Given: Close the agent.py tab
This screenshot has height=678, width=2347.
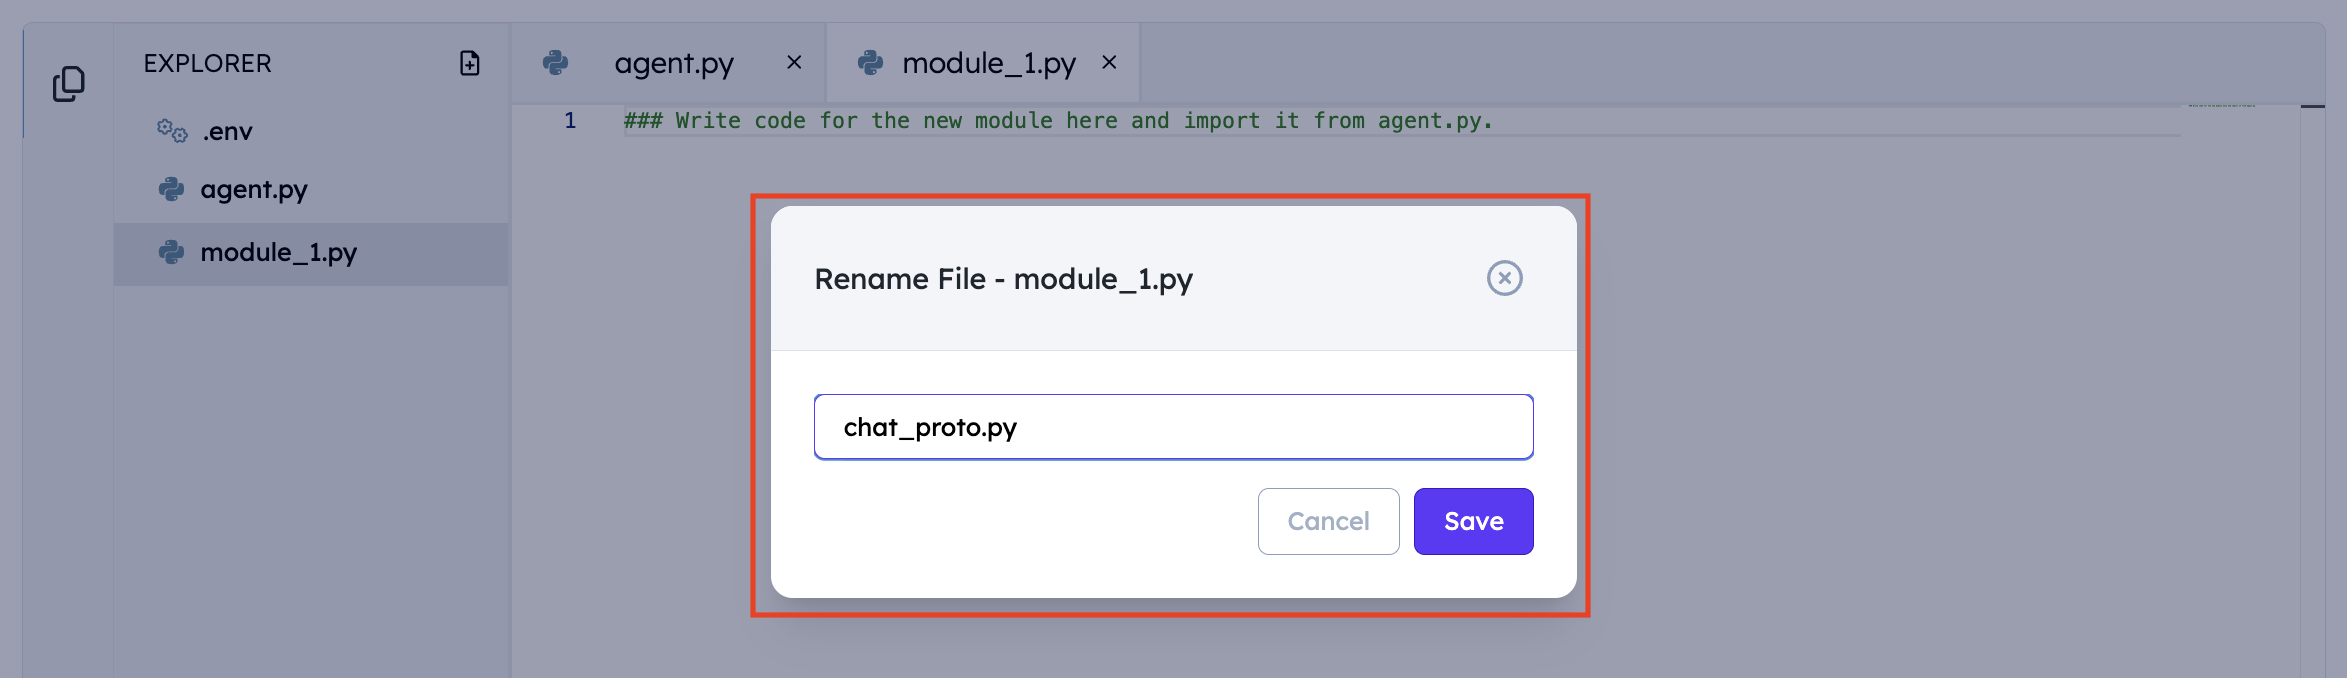Looking at the screenshot, I should pyautogui.click(x=794, y=62).
